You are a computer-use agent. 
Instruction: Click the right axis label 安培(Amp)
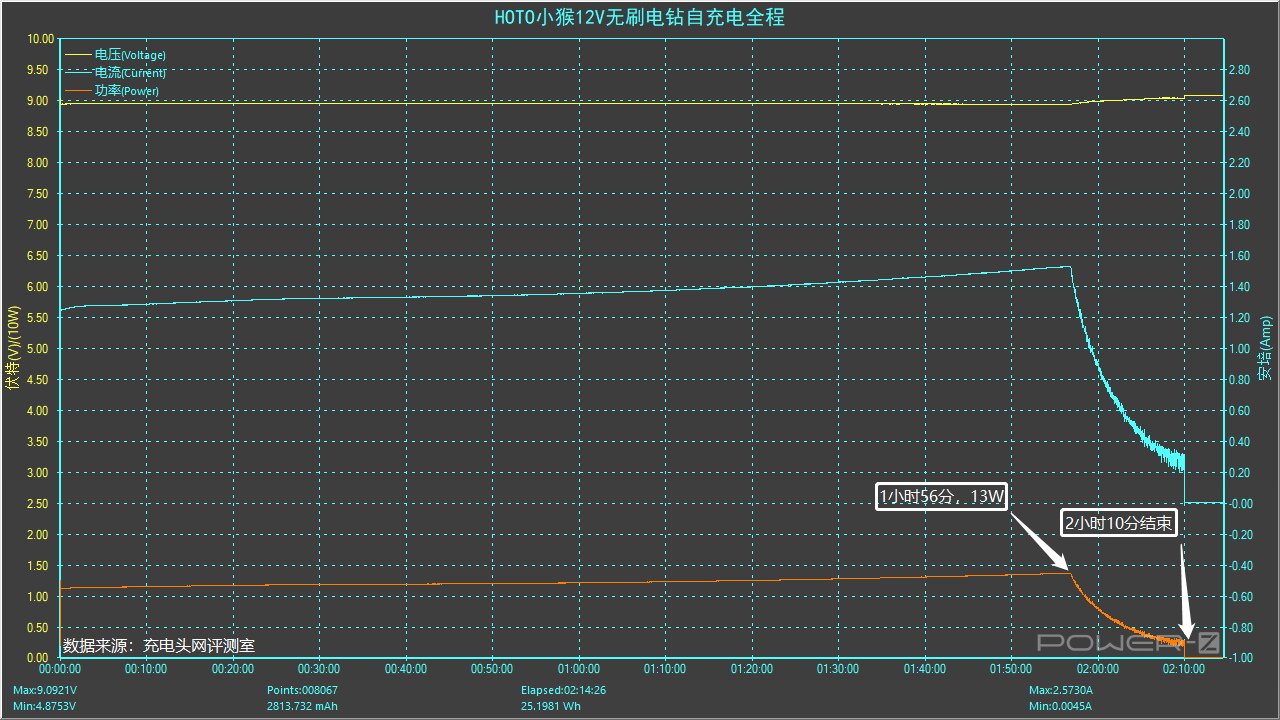(x=1266, y=349)
